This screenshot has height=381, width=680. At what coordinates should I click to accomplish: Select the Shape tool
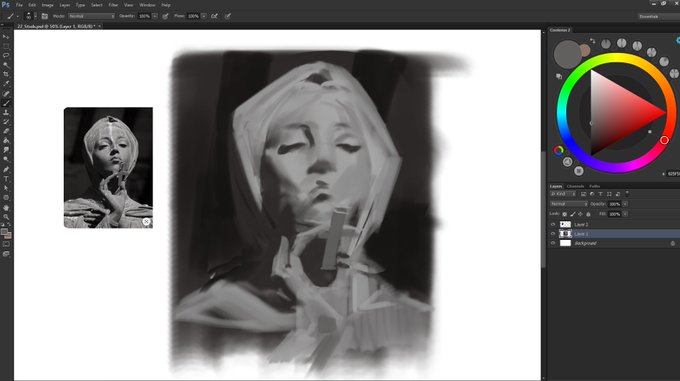pos(6,198)
